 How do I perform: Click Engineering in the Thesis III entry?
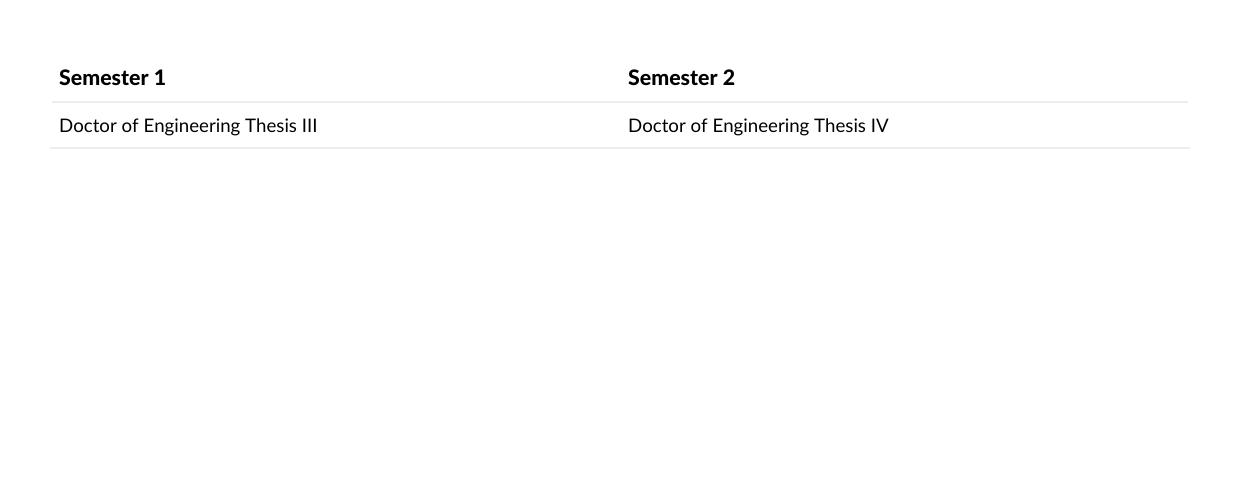pyautogui.click(x=192, y=126)
